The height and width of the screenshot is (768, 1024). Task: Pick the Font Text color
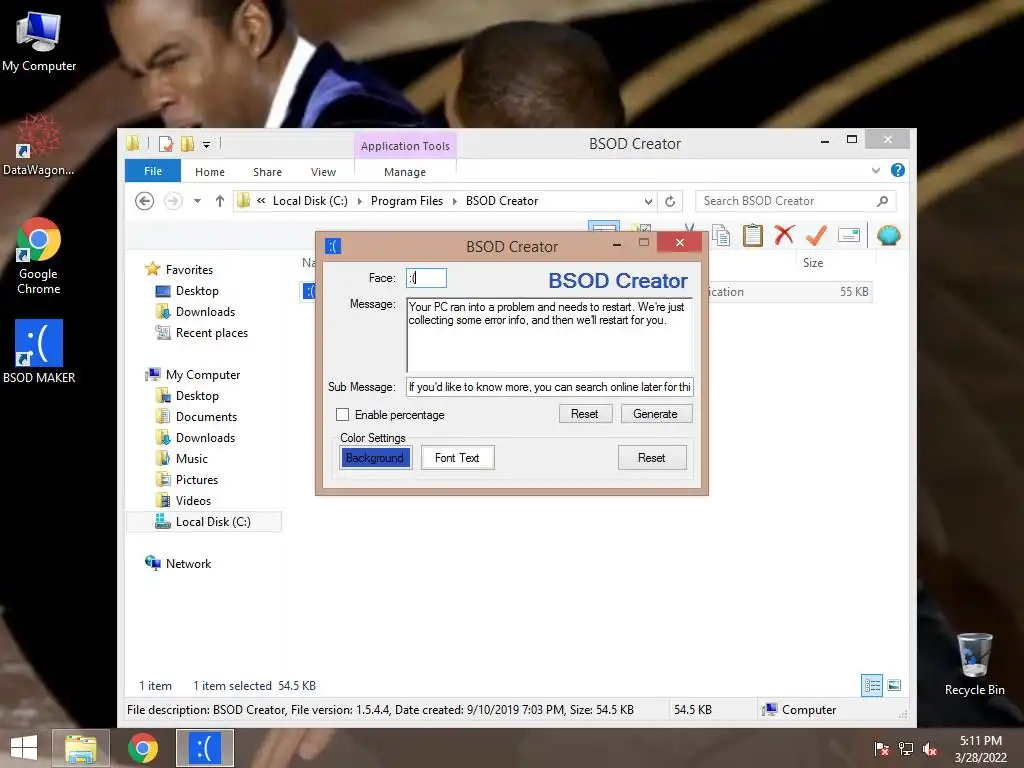(x=457, y=458)
